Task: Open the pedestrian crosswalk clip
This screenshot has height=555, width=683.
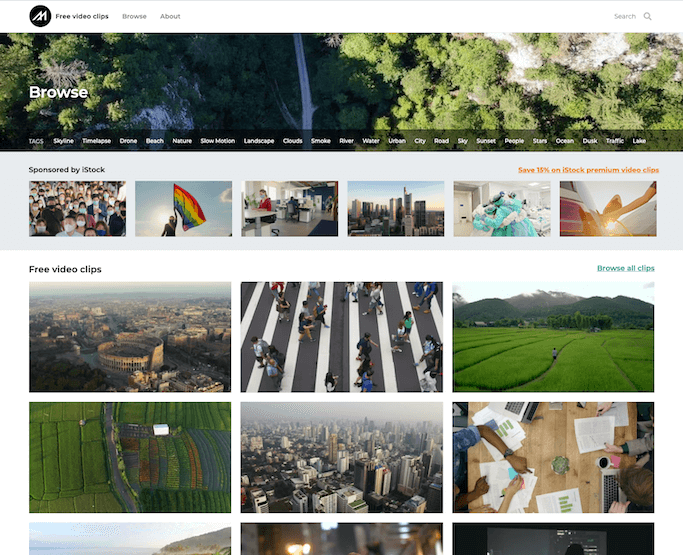Action: click(x=342, y=337)
